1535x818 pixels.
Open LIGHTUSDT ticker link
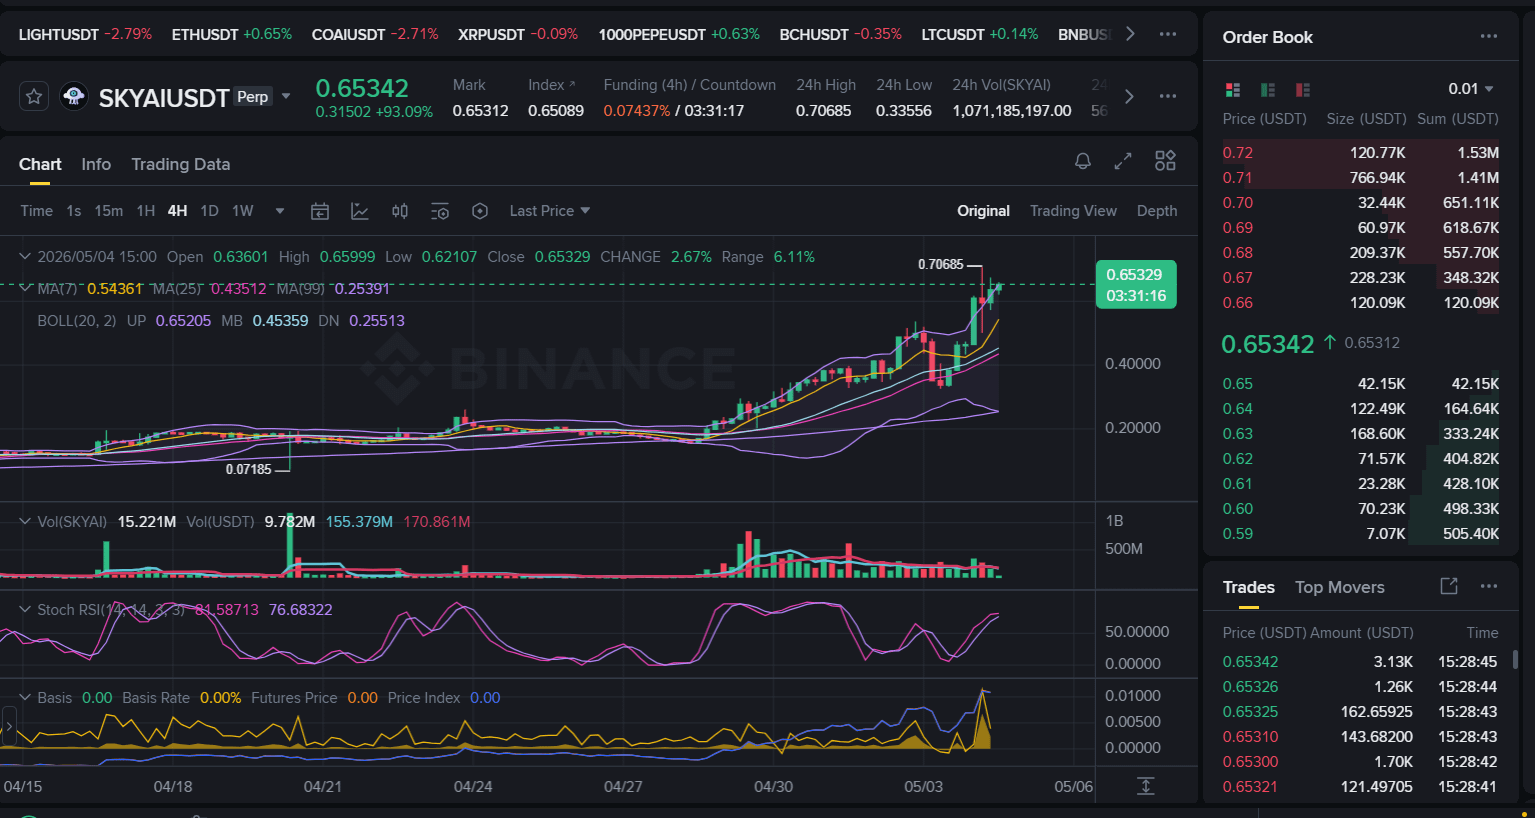[85, 34]
